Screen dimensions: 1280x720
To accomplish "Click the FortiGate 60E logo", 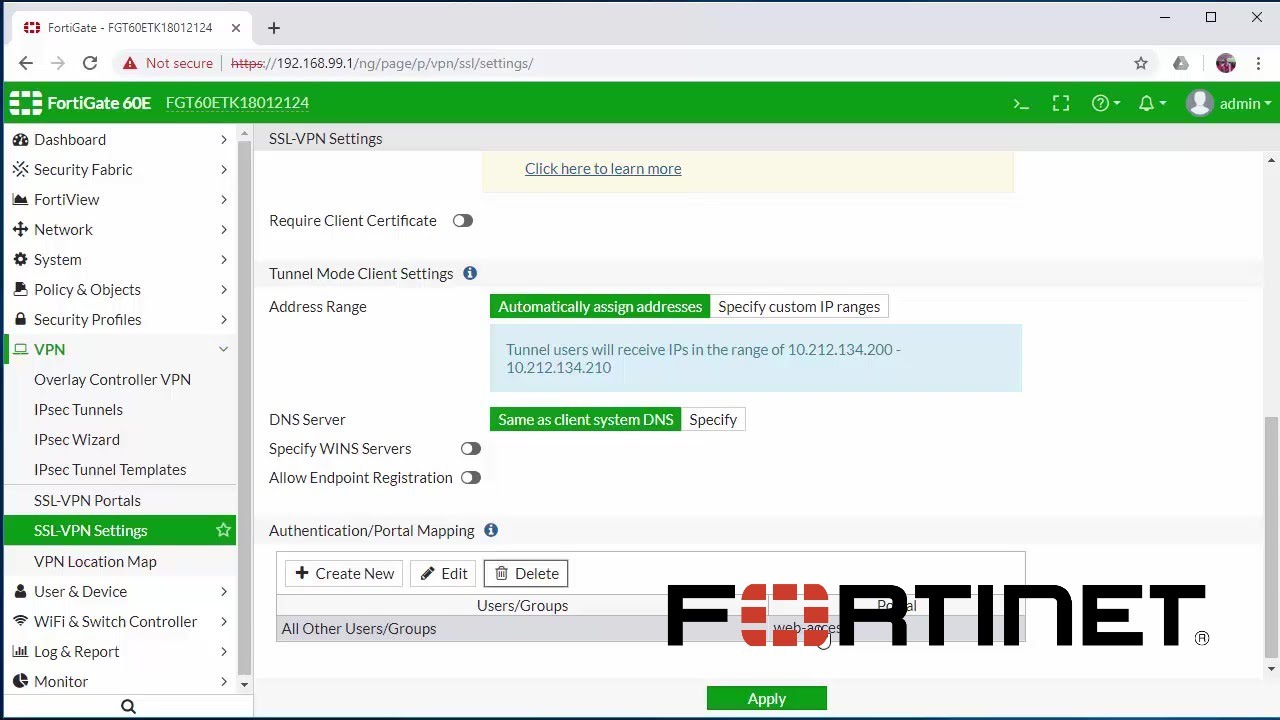I will [x=80, y=102].
